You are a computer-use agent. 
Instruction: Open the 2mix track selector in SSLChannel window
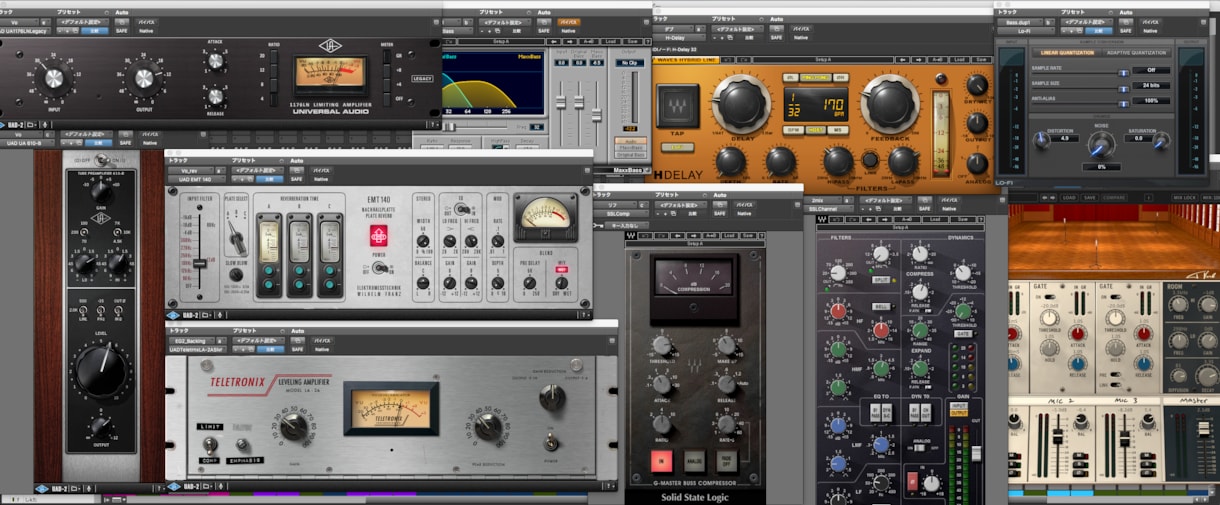coord(828,201)
